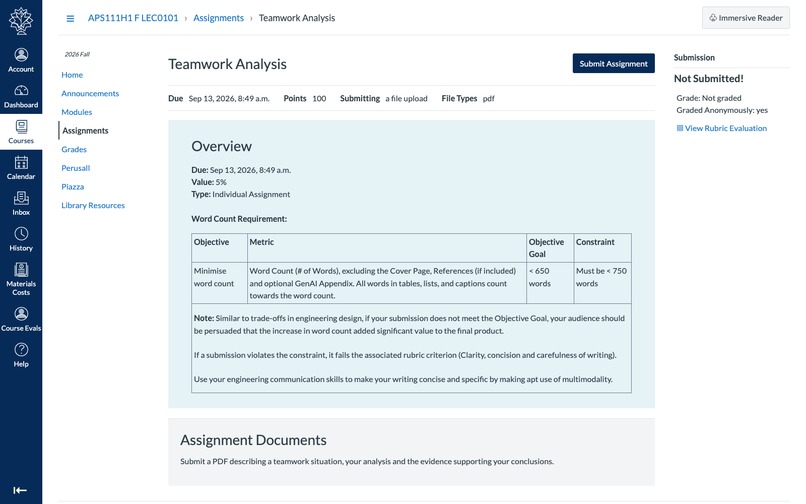Open the Courses navigation item

(x=21, y=132)
